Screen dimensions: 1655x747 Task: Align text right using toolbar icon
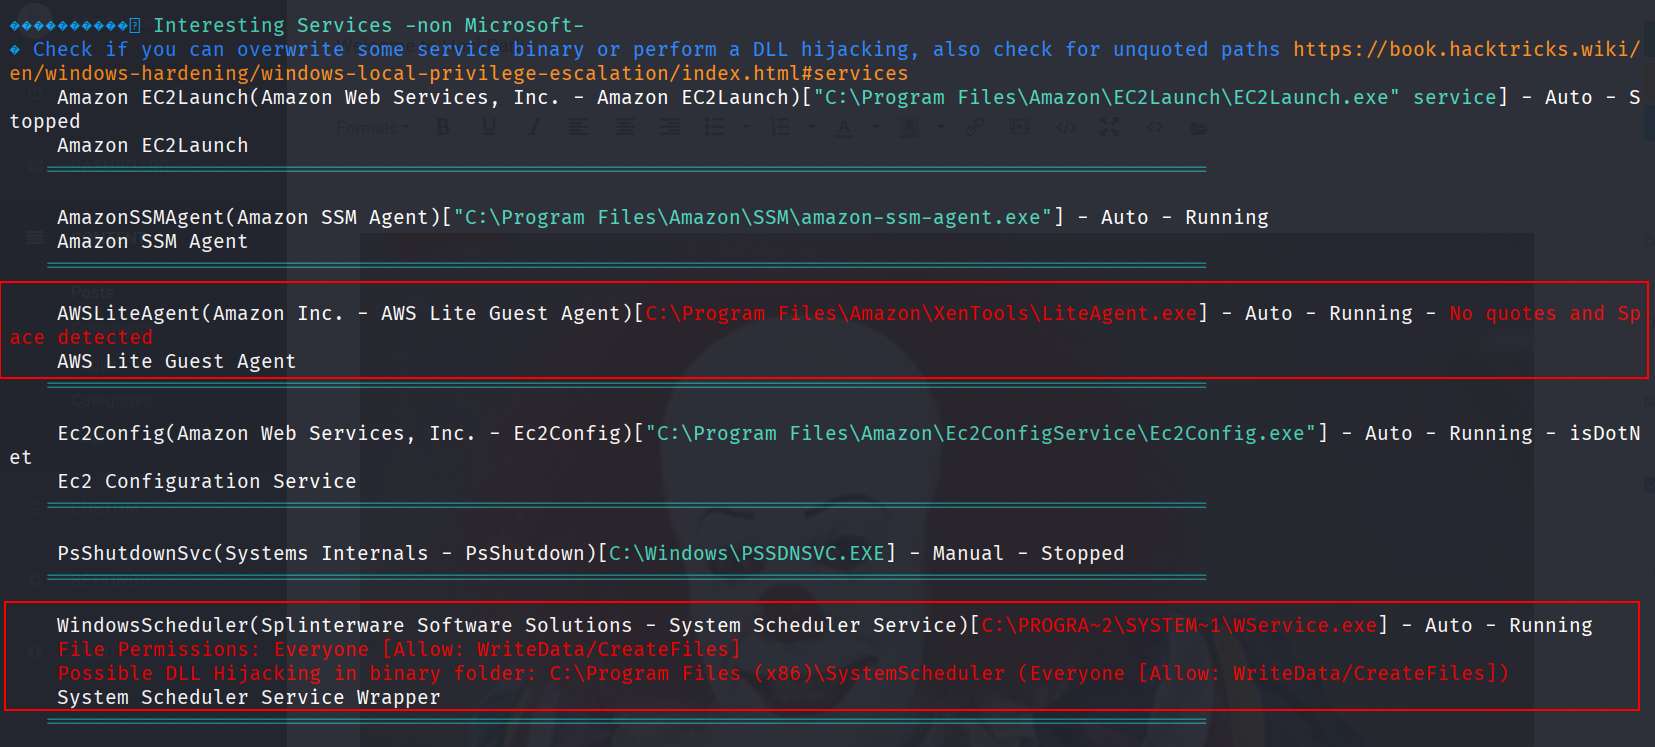669,127
